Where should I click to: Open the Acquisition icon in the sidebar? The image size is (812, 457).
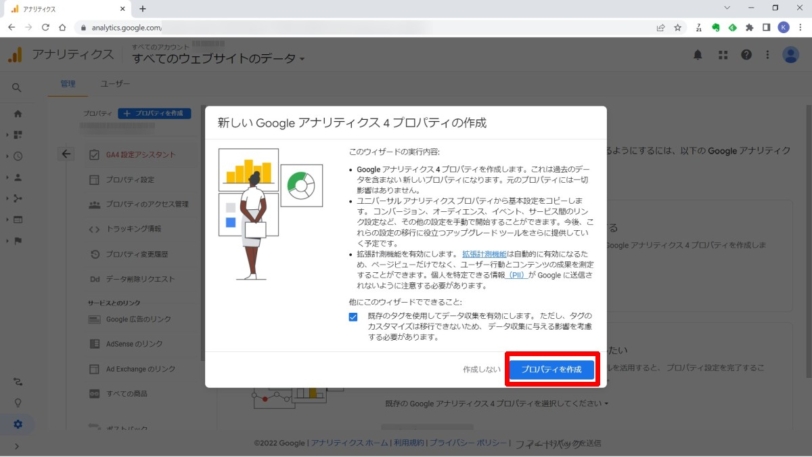pos(18,198)
